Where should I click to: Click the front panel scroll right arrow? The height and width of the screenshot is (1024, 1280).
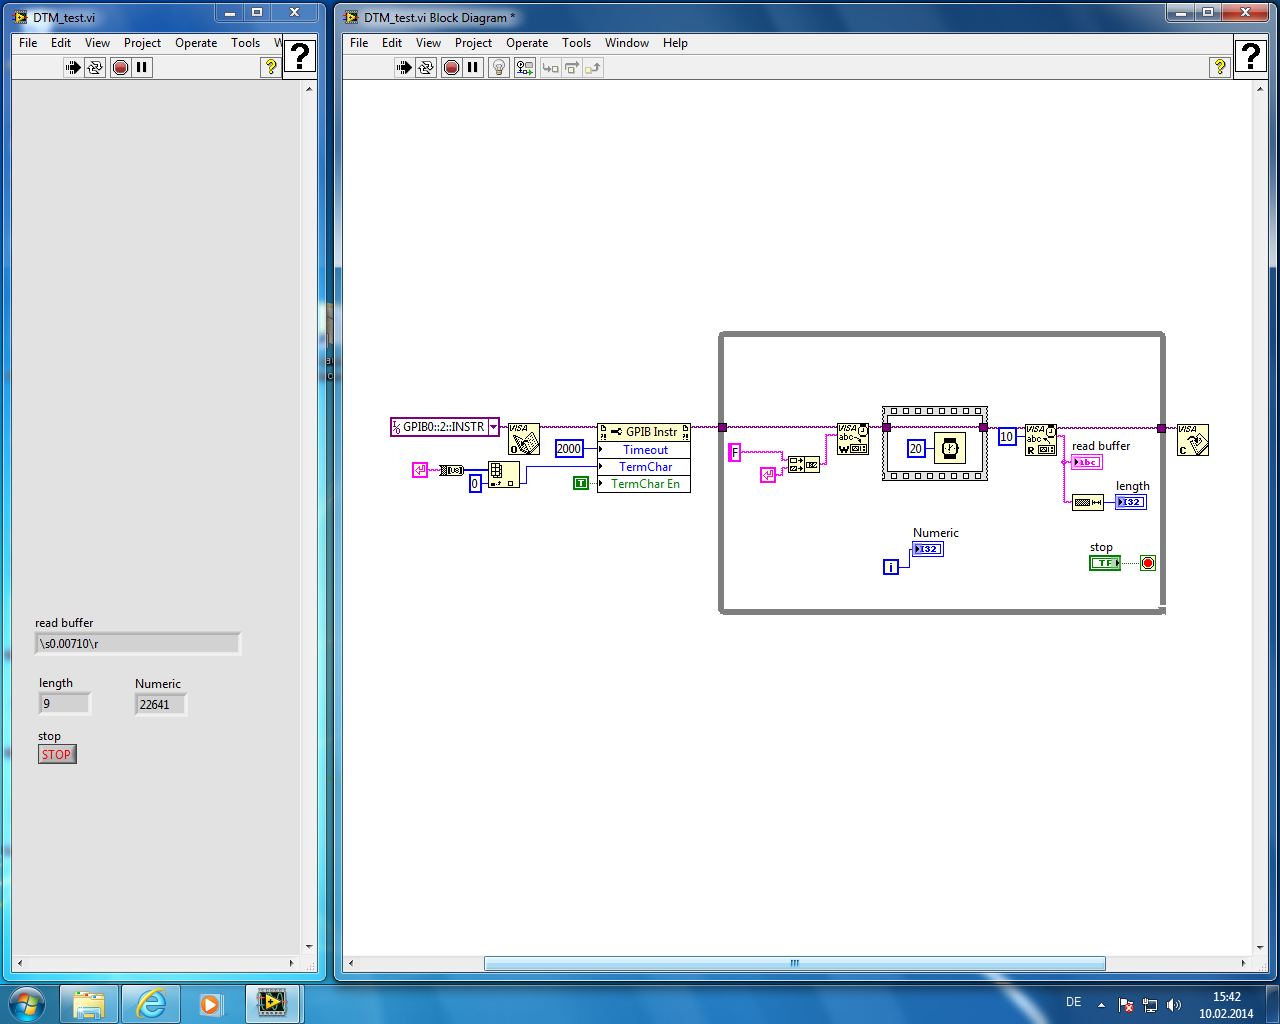[291, 963]
